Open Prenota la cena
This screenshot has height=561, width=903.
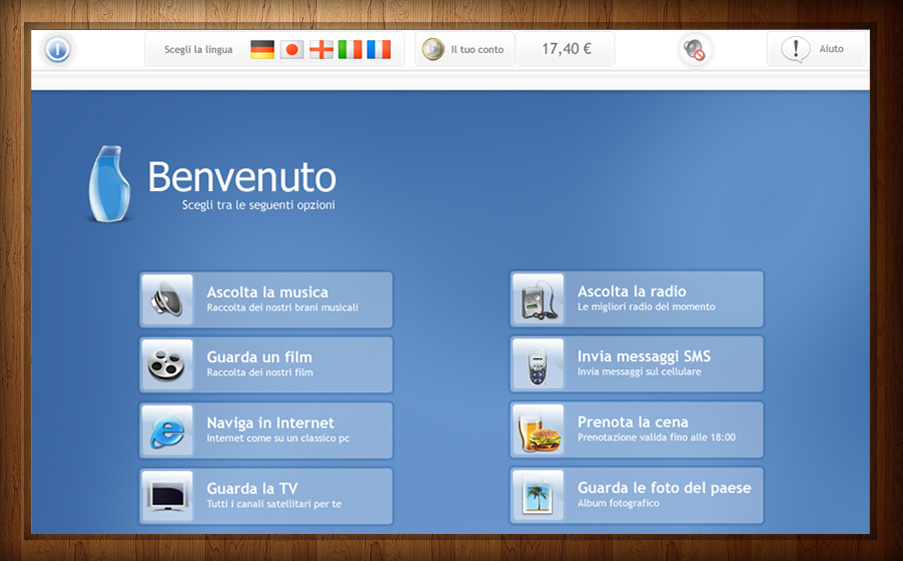tap(637, 430)
